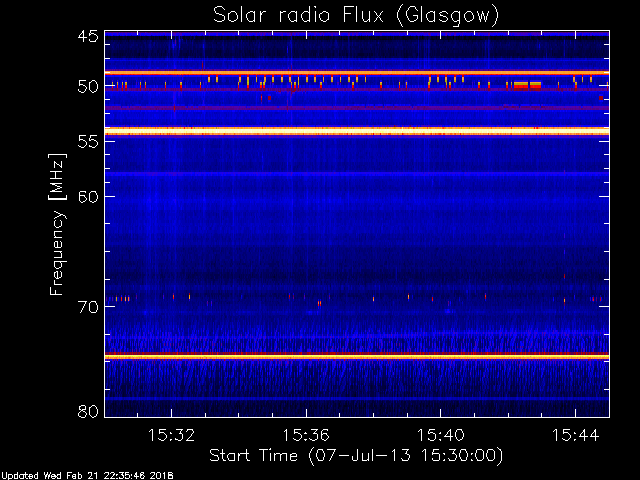Click the bright red burst block near 50 MHz
The height and width of the screenshot is (480, 640).
[527, 85]
